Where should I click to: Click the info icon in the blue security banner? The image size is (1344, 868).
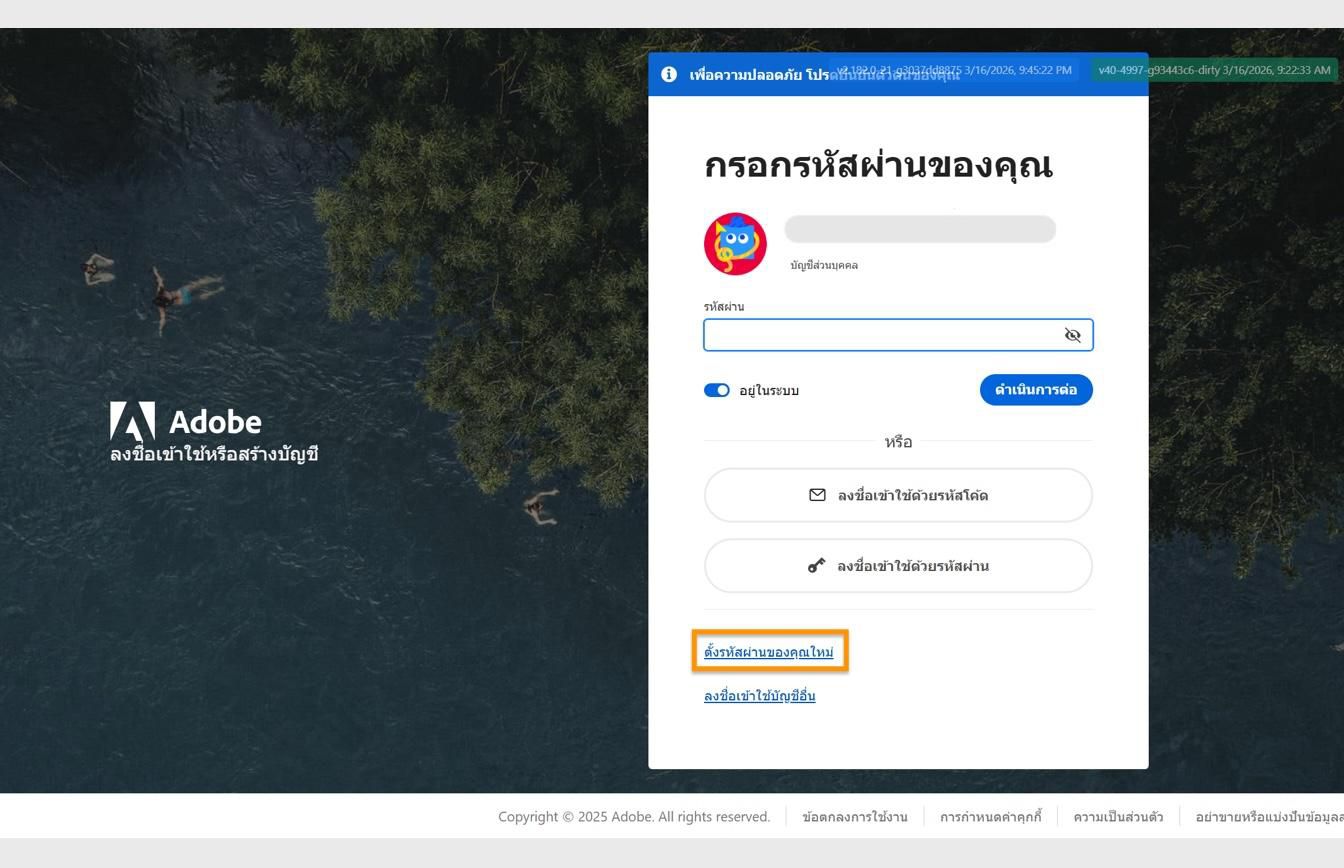click(x=668, y=73)
